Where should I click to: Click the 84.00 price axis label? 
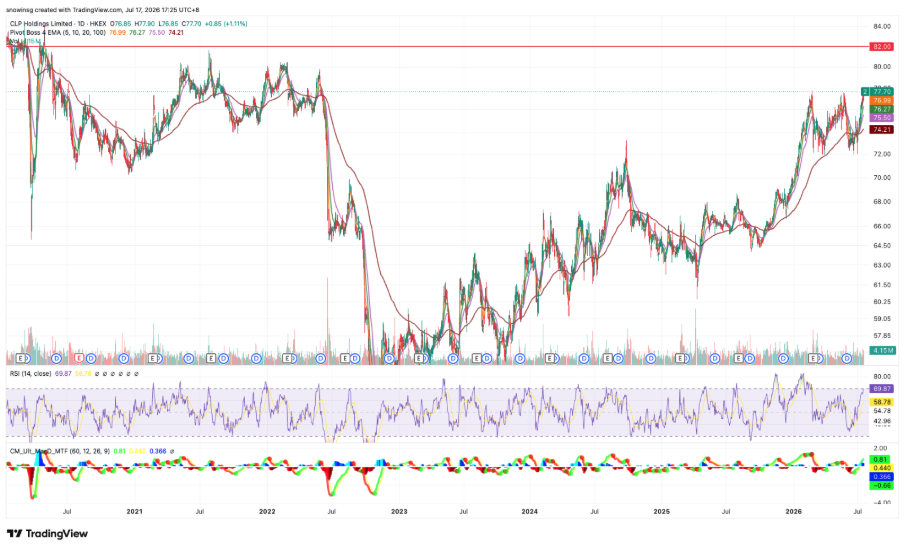[x=881, y=27]
